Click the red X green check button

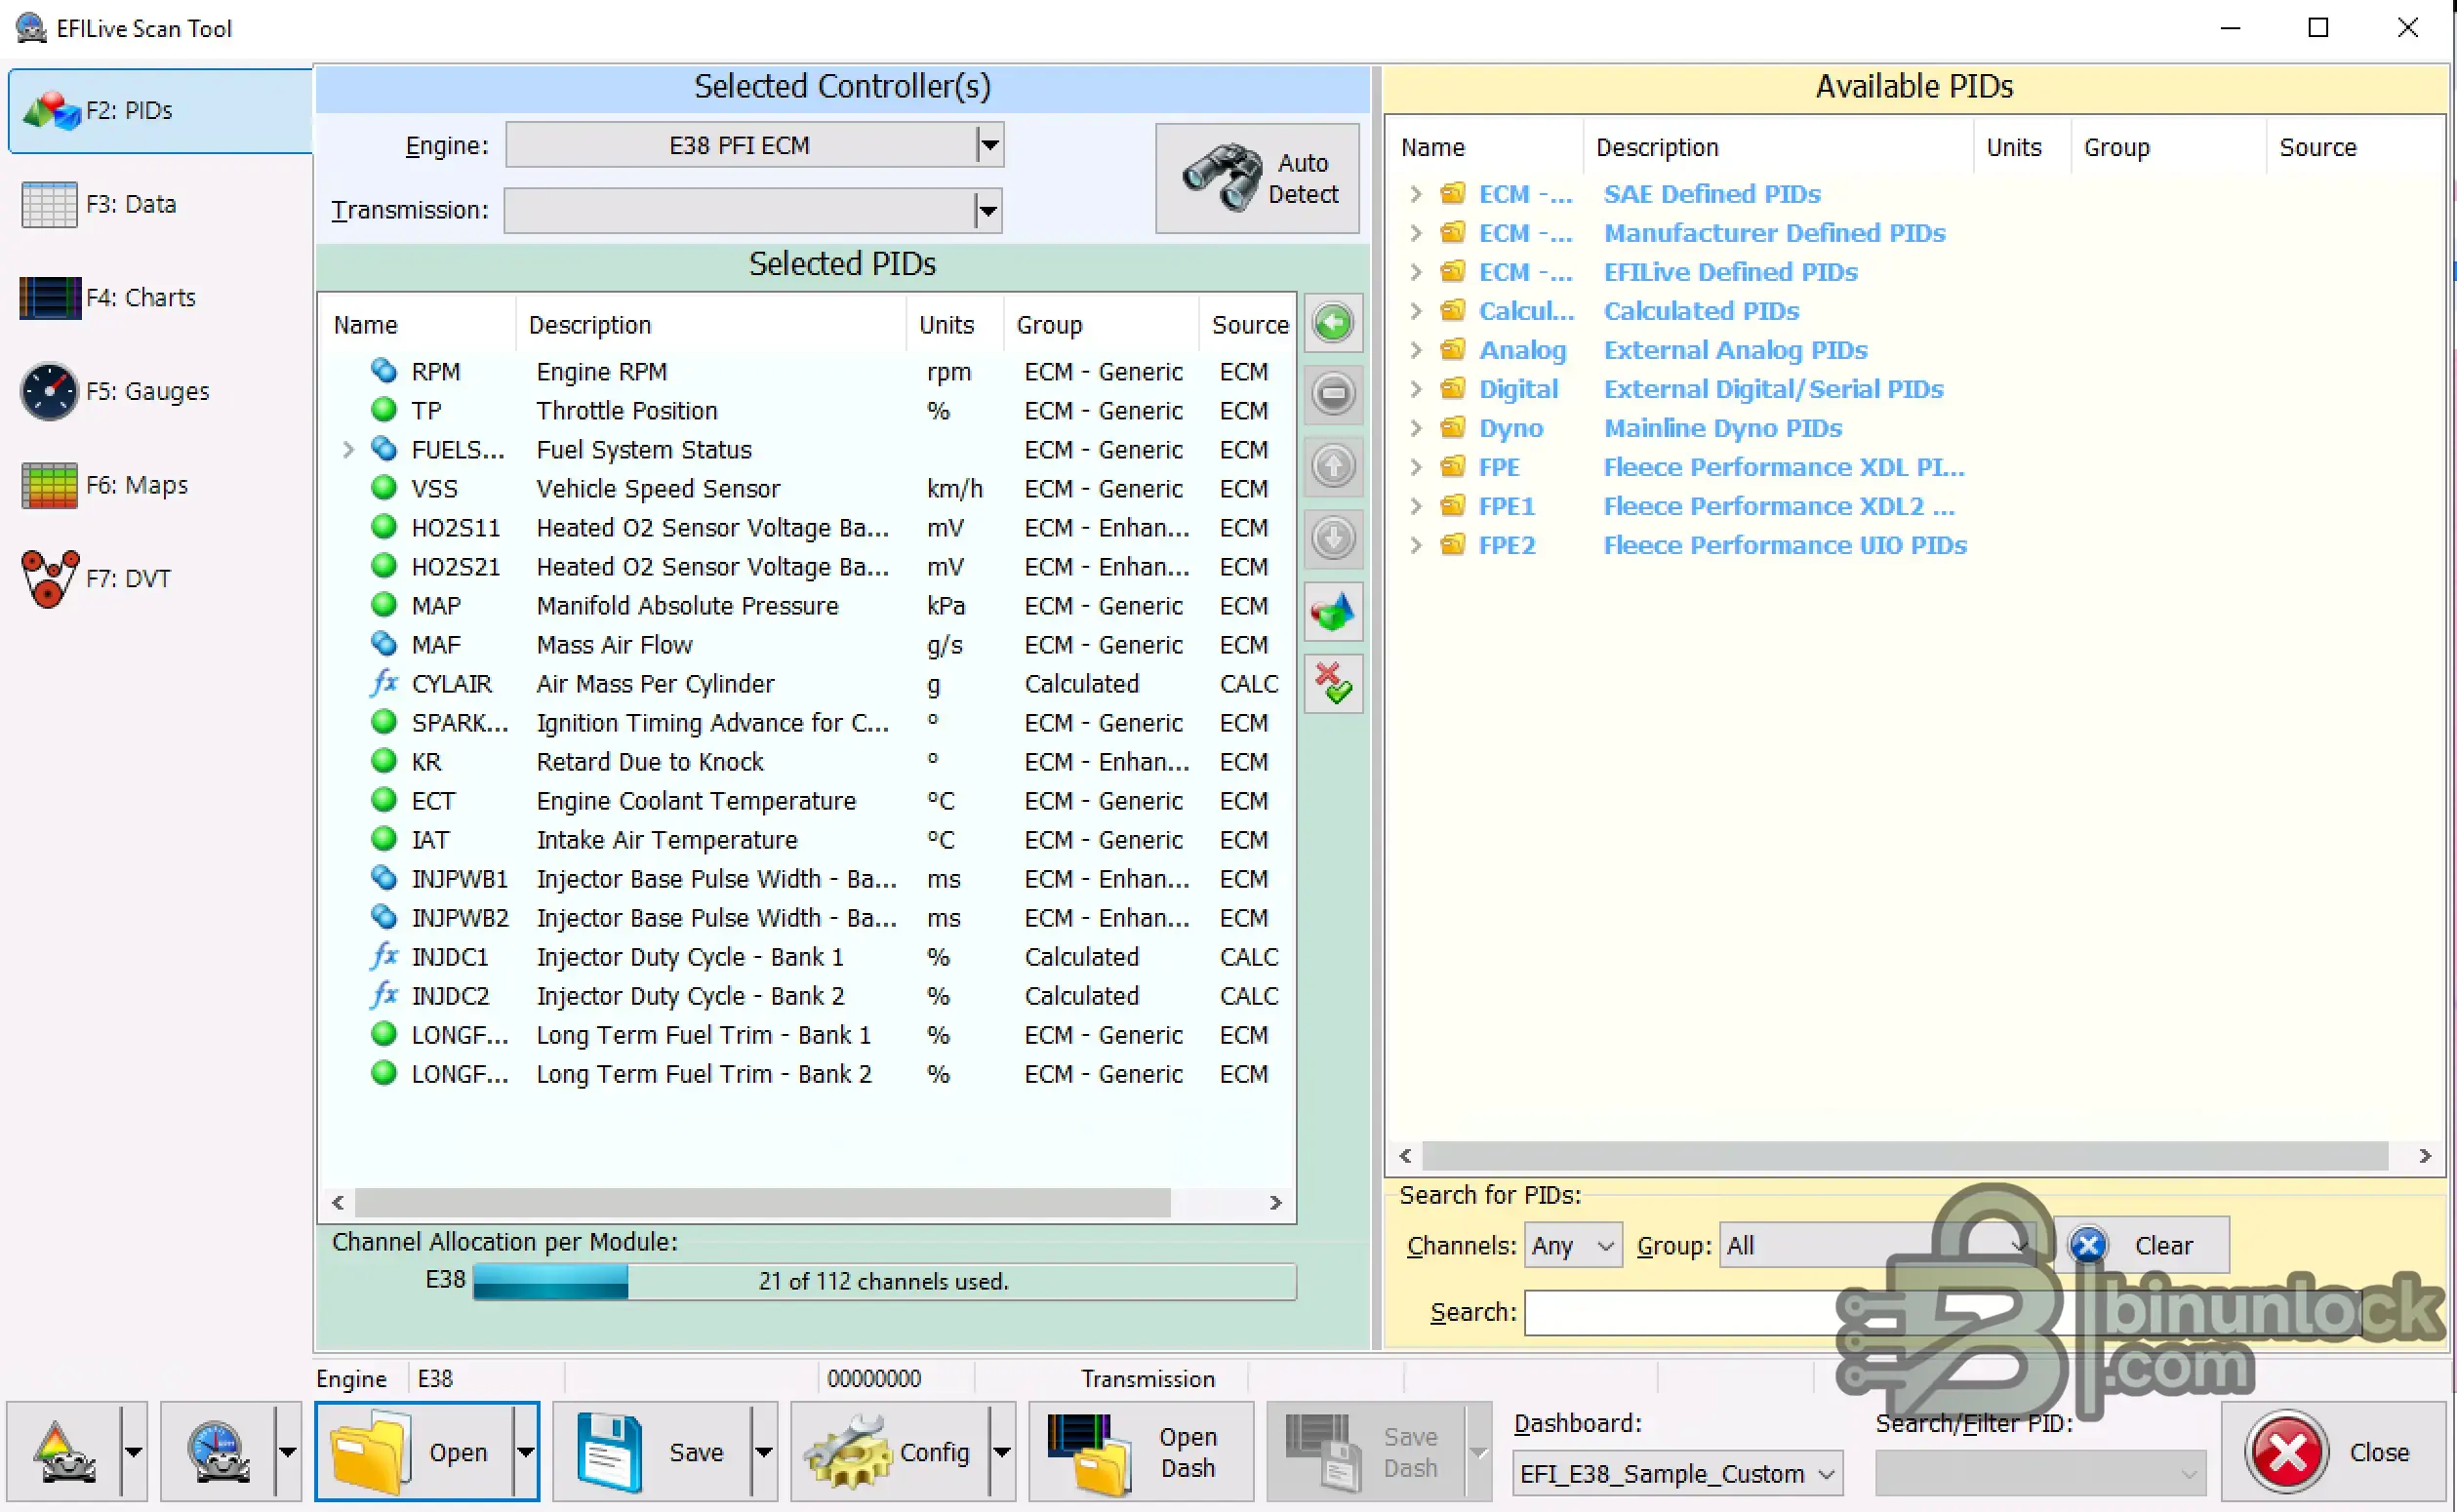(1333, 684)
